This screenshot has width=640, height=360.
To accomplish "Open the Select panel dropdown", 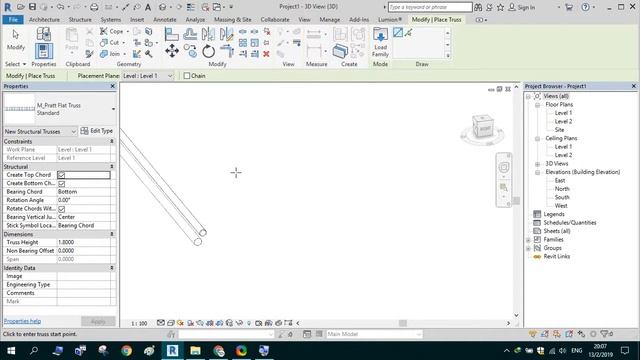I will 16,64.
